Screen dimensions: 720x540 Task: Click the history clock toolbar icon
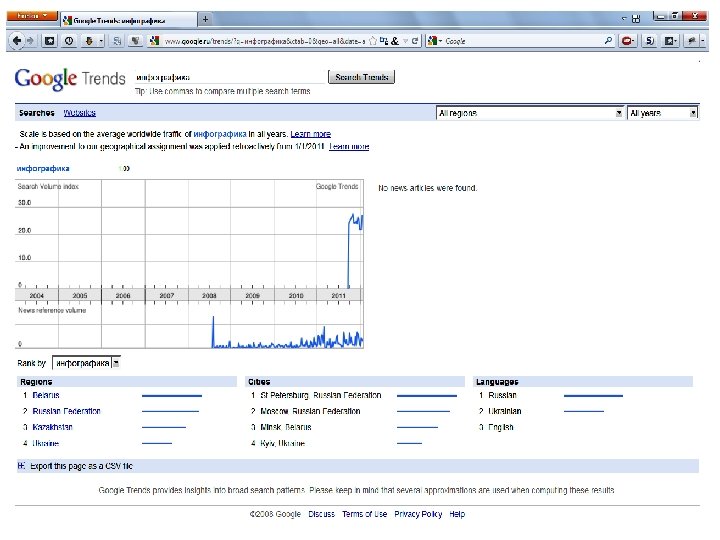click(69, 41)
